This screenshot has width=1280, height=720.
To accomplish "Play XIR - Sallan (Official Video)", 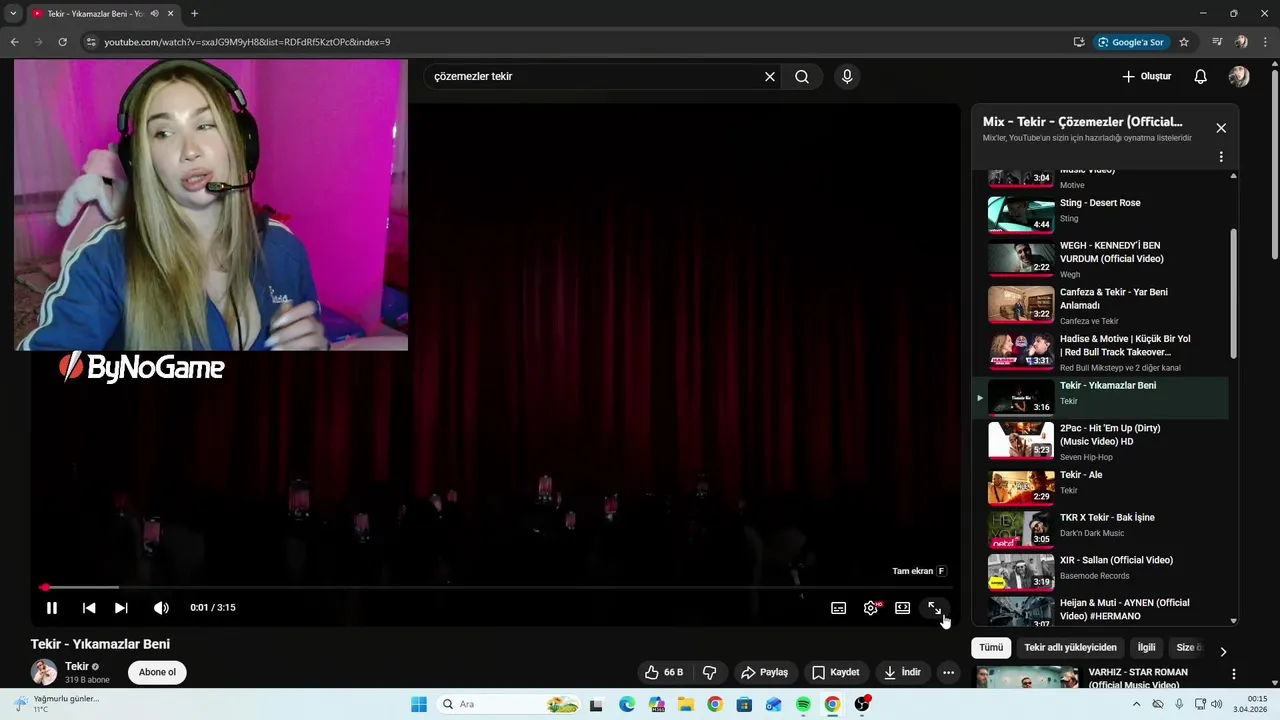I will [x=1100, y=572].
